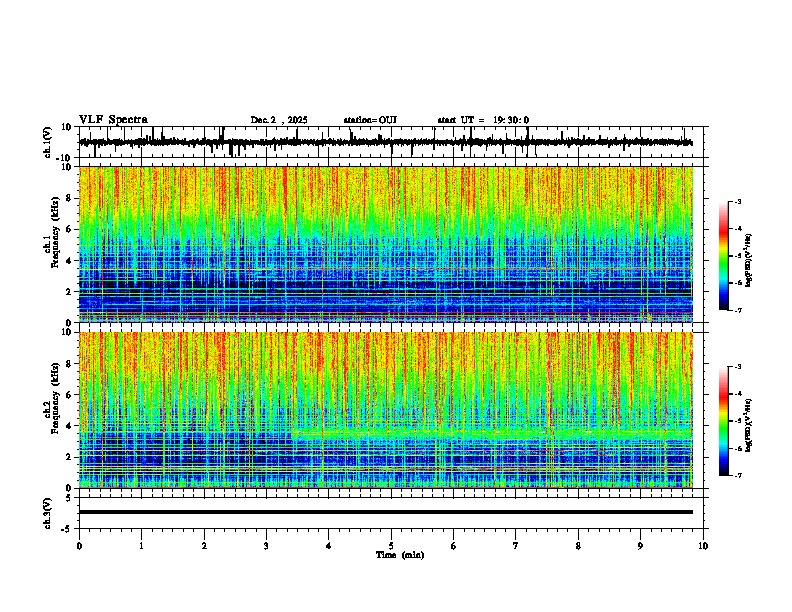Click the "station=OUI" header label

coord(370,120)
